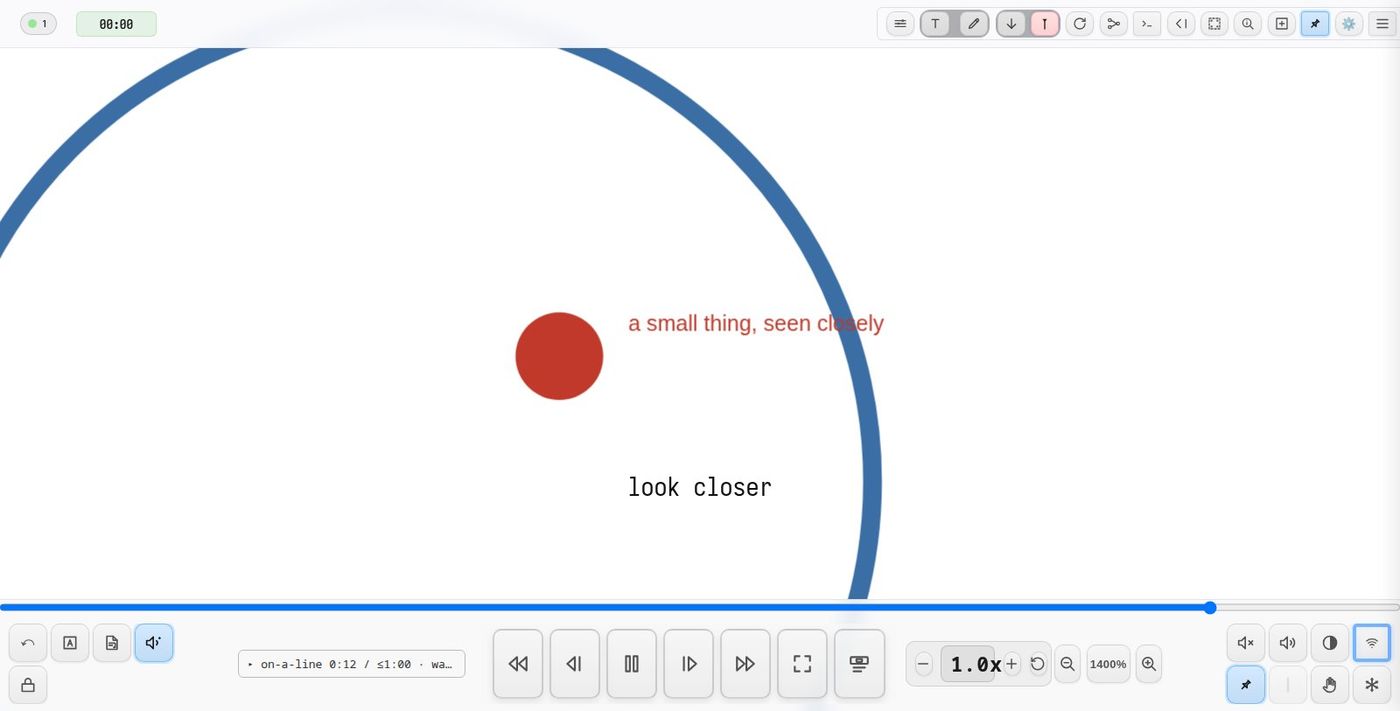Click the 'a small thing, seen closely' label
This screenshot has height=711, width=1400.
pos(756,324)
